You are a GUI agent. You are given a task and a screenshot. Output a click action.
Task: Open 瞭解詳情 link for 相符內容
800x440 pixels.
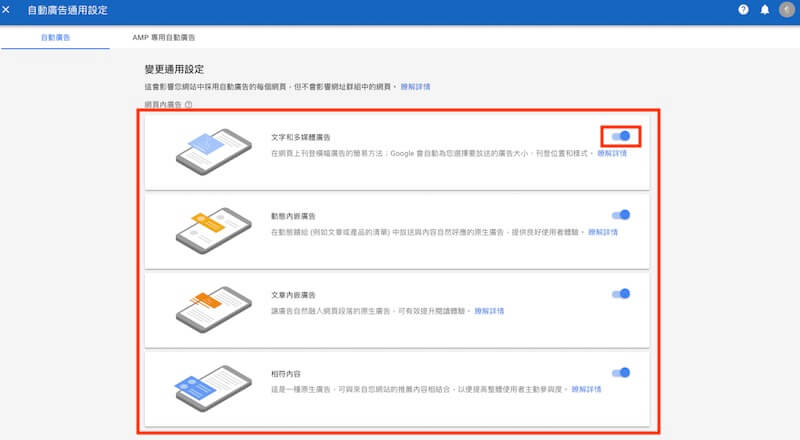[586, 389]
